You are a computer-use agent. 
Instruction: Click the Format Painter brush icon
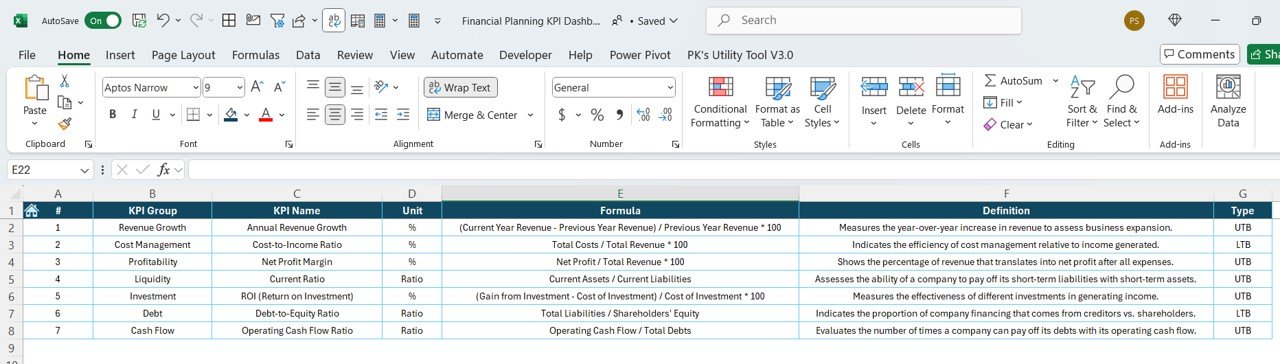click(x=64, y=124)
